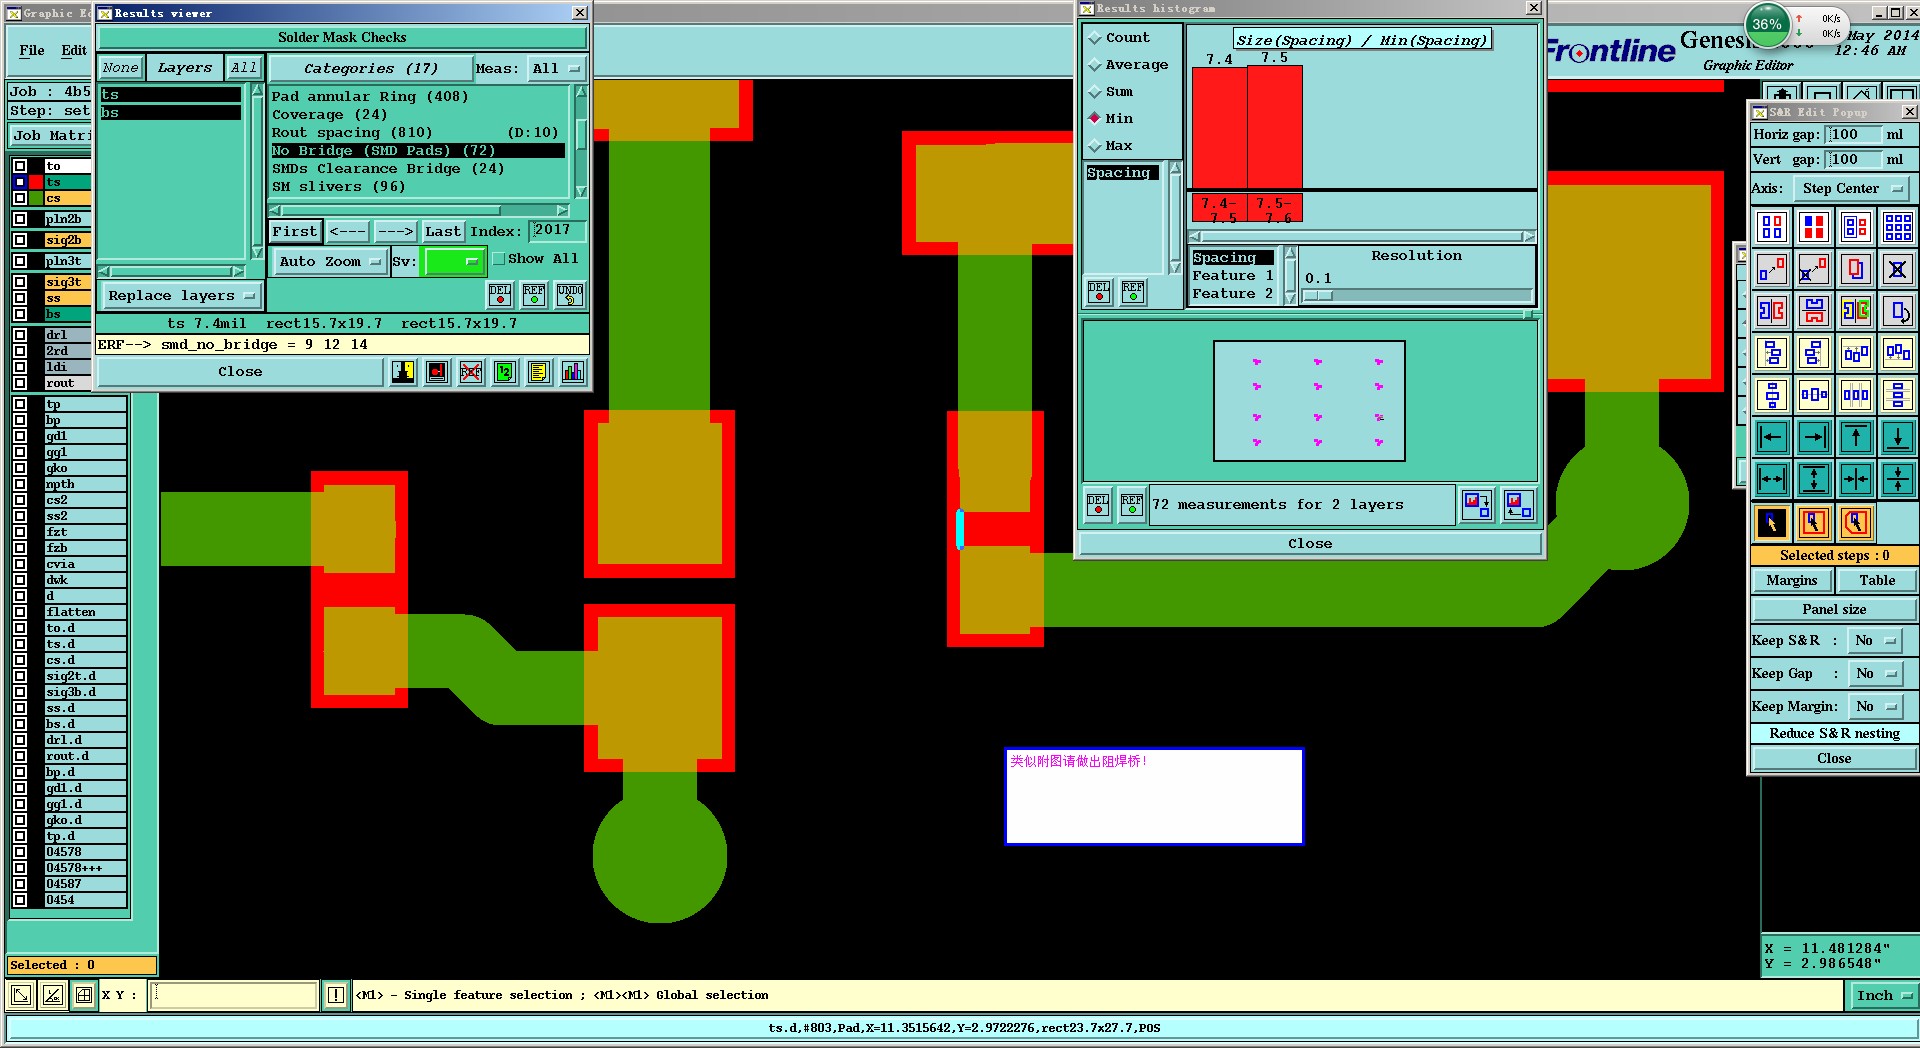
Task: Click the mirror steps horizontally icon
Action: coord(1772,311)
